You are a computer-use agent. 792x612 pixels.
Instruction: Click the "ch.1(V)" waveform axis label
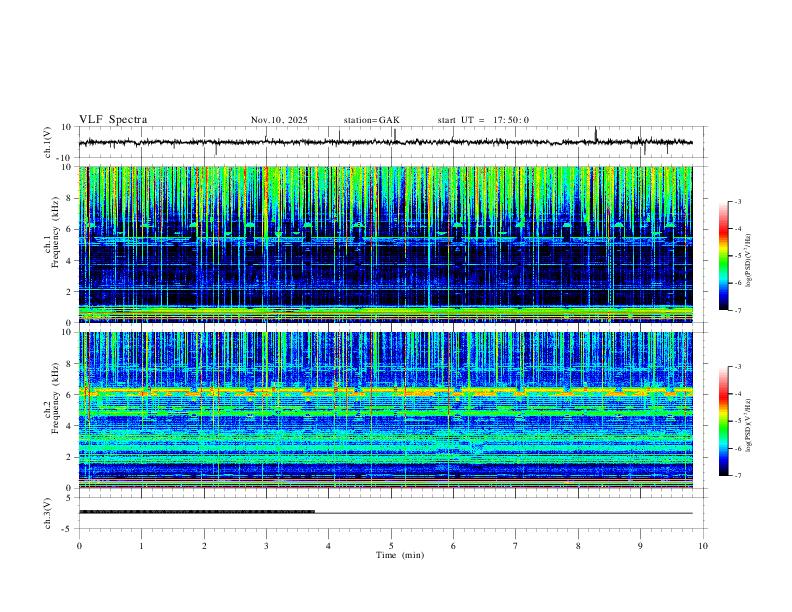point(48,142)
